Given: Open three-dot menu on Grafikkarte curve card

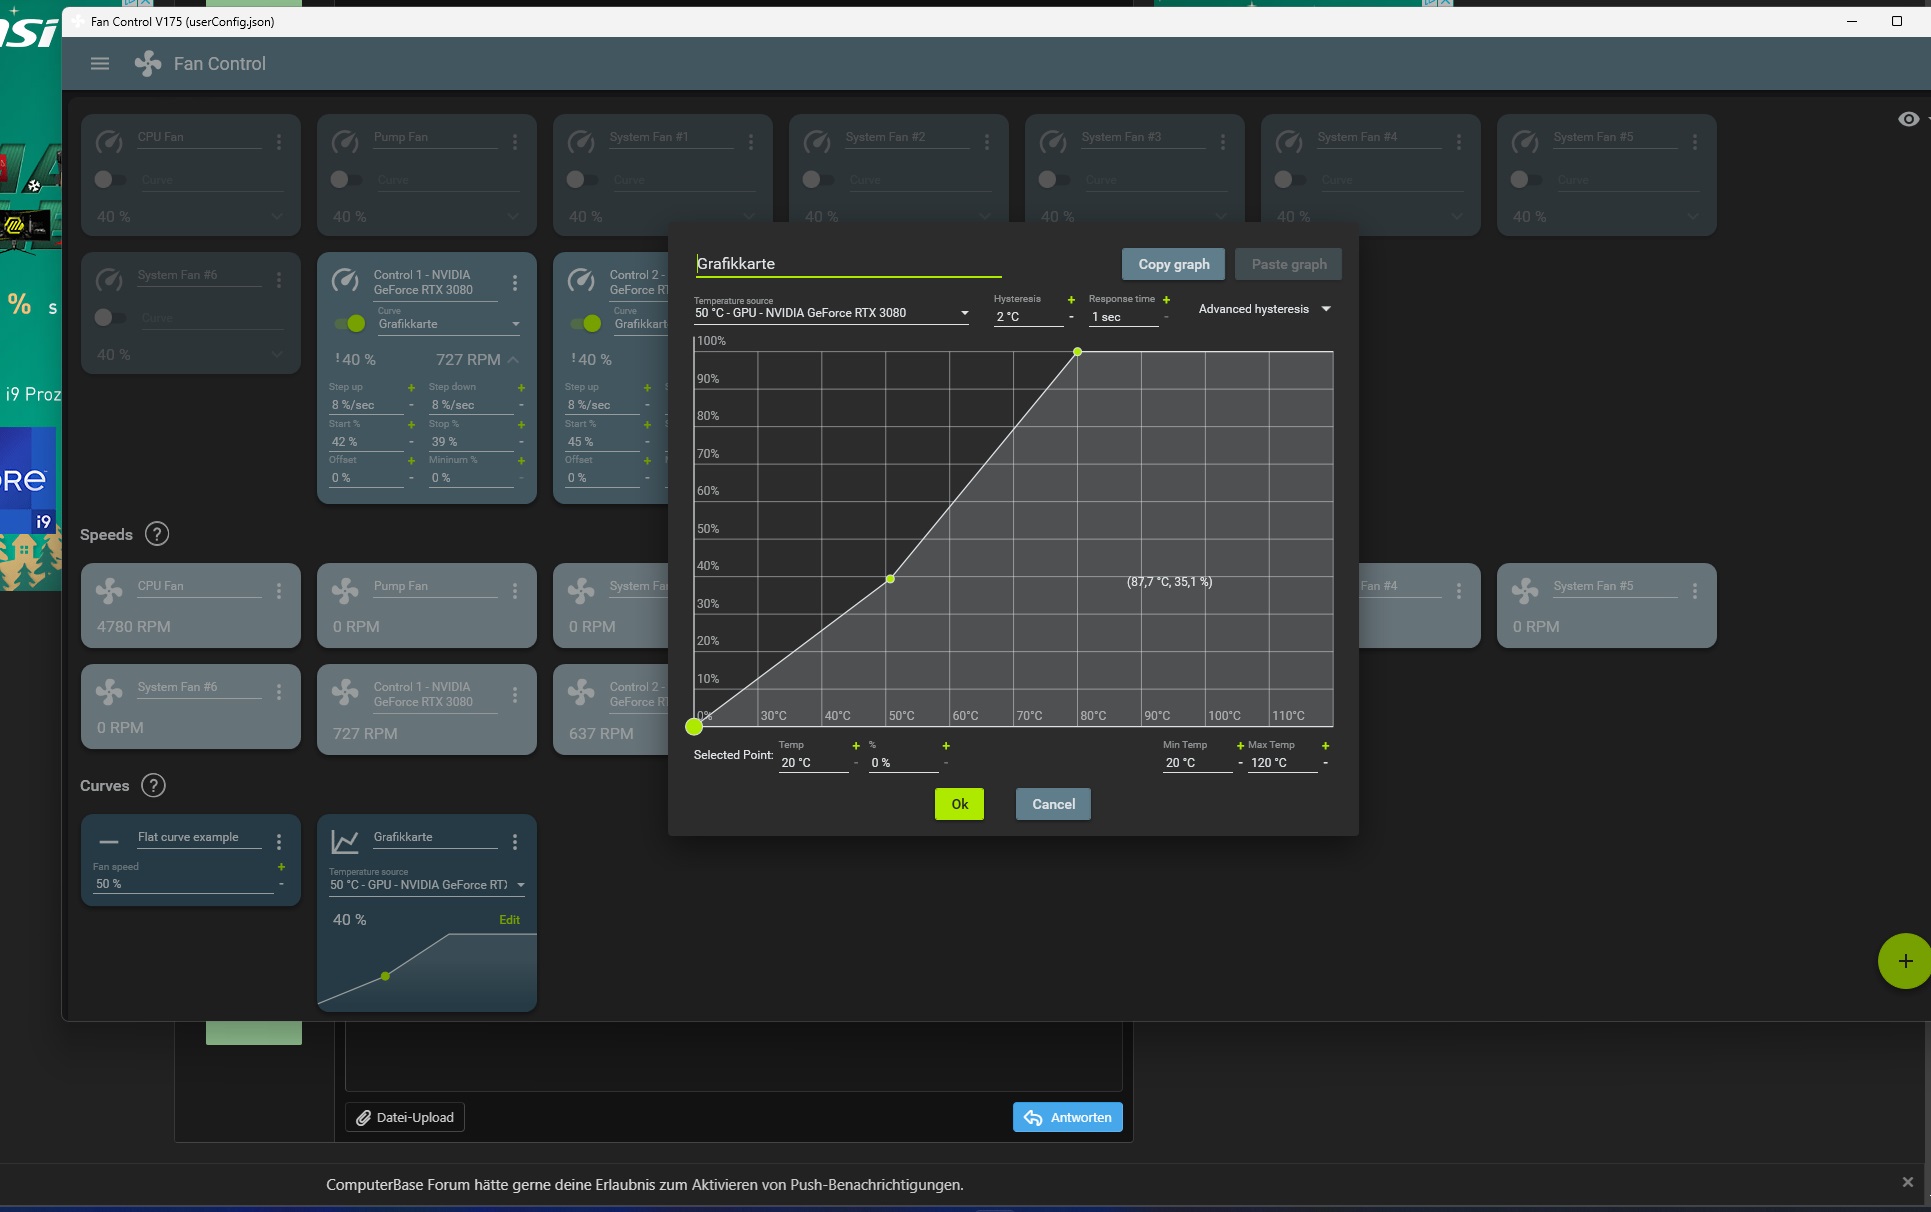Looking at the screenshot, I should pyautogui.click(x=515, y=842).
